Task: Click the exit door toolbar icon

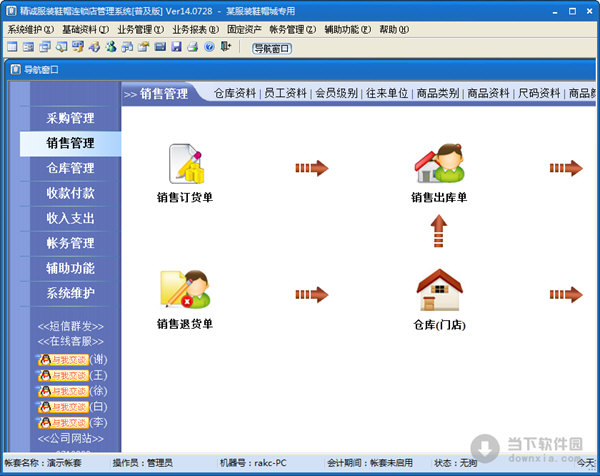Action: 226,47
